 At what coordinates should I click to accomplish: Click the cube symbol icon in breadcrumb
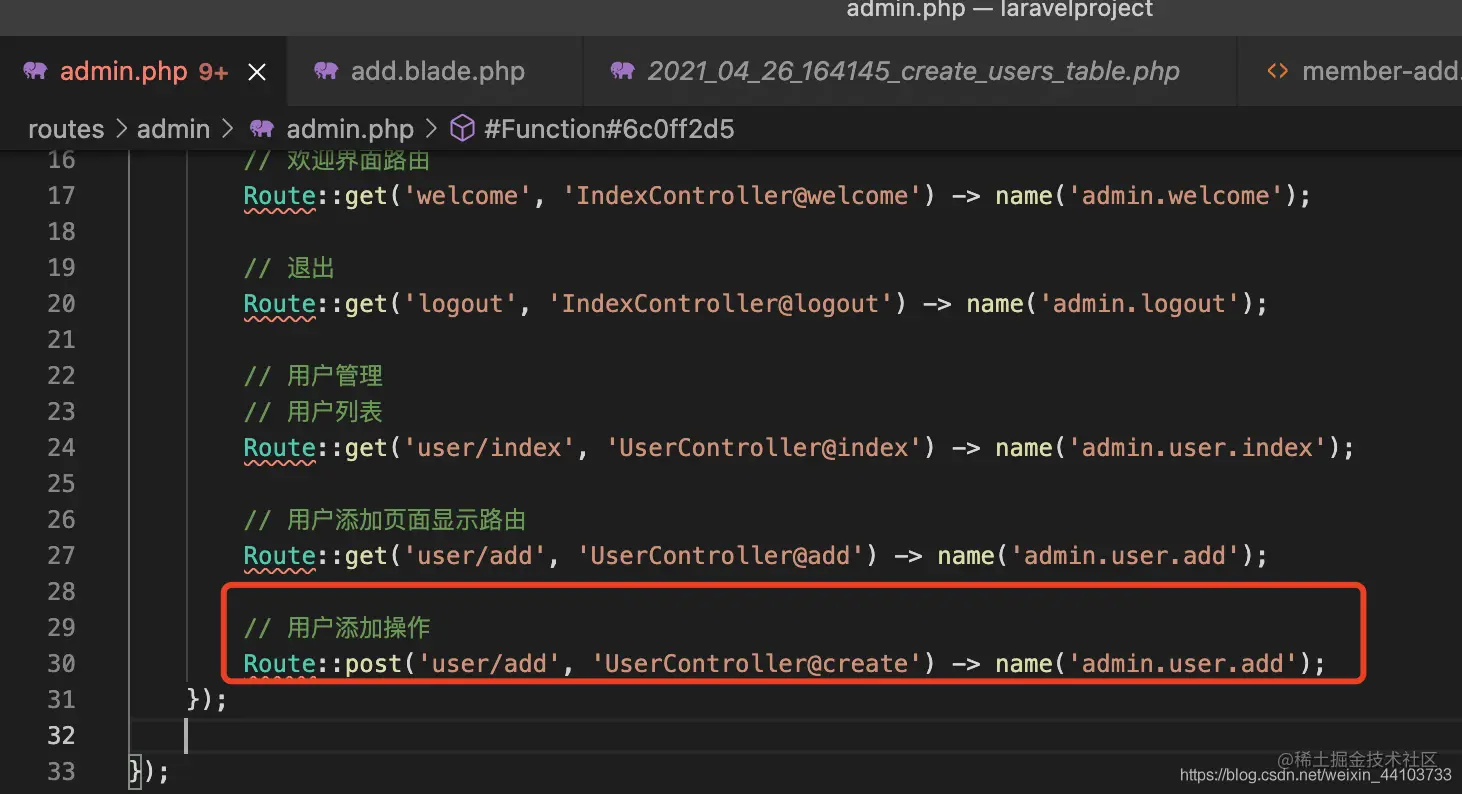(462, 129)
